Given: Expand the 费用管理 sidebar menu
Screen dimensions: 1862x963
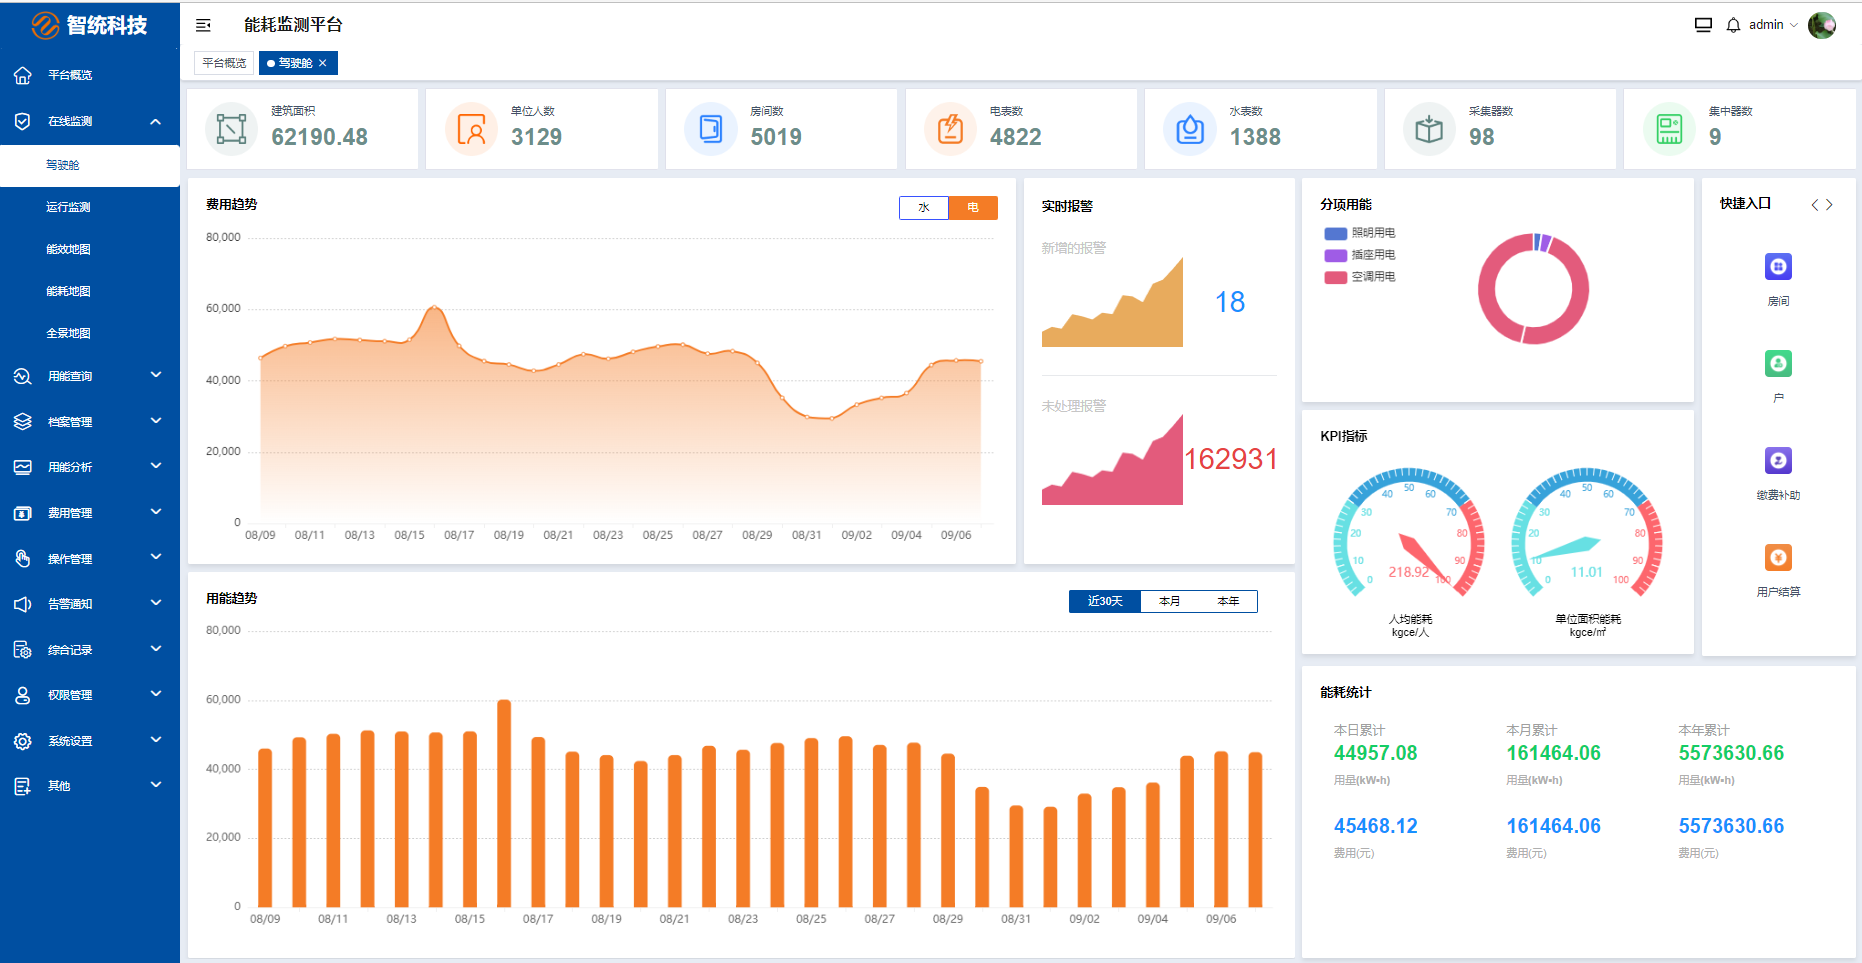Looking at the screenshot, I should pos(90,513).
